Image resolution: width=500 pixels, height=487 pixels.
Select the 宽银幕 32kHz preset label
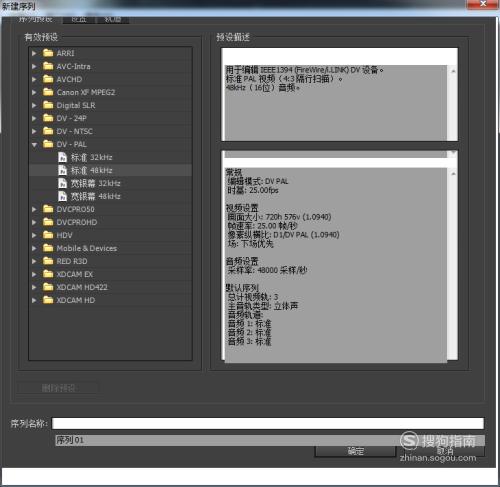point(95,183)
